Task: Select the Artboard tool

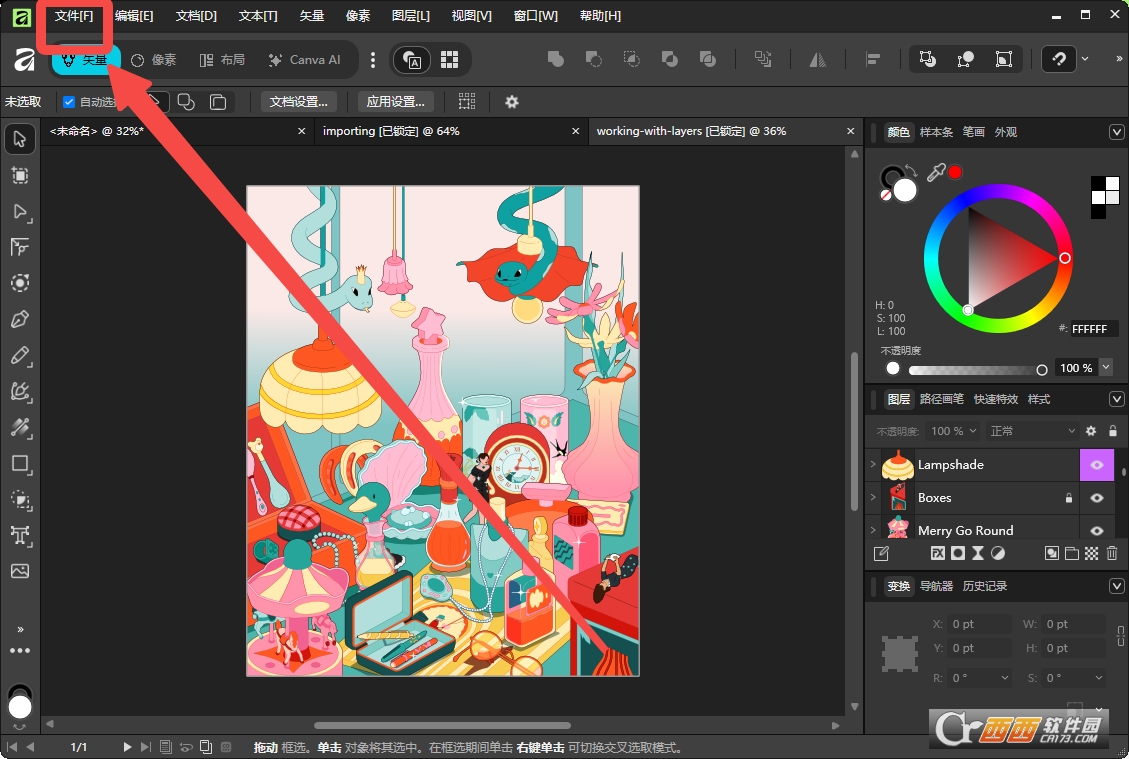Action: click(x=20, y=176)
